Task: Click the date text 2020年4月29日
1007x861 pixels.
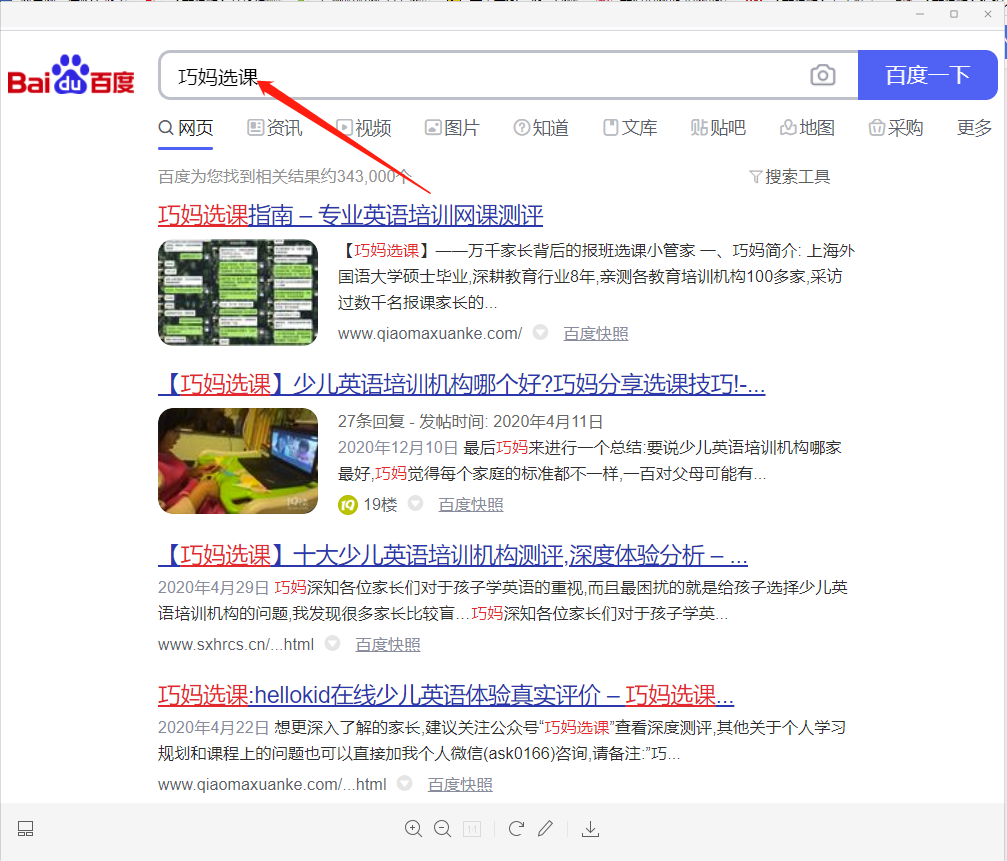Action: (x=213, y=587)
